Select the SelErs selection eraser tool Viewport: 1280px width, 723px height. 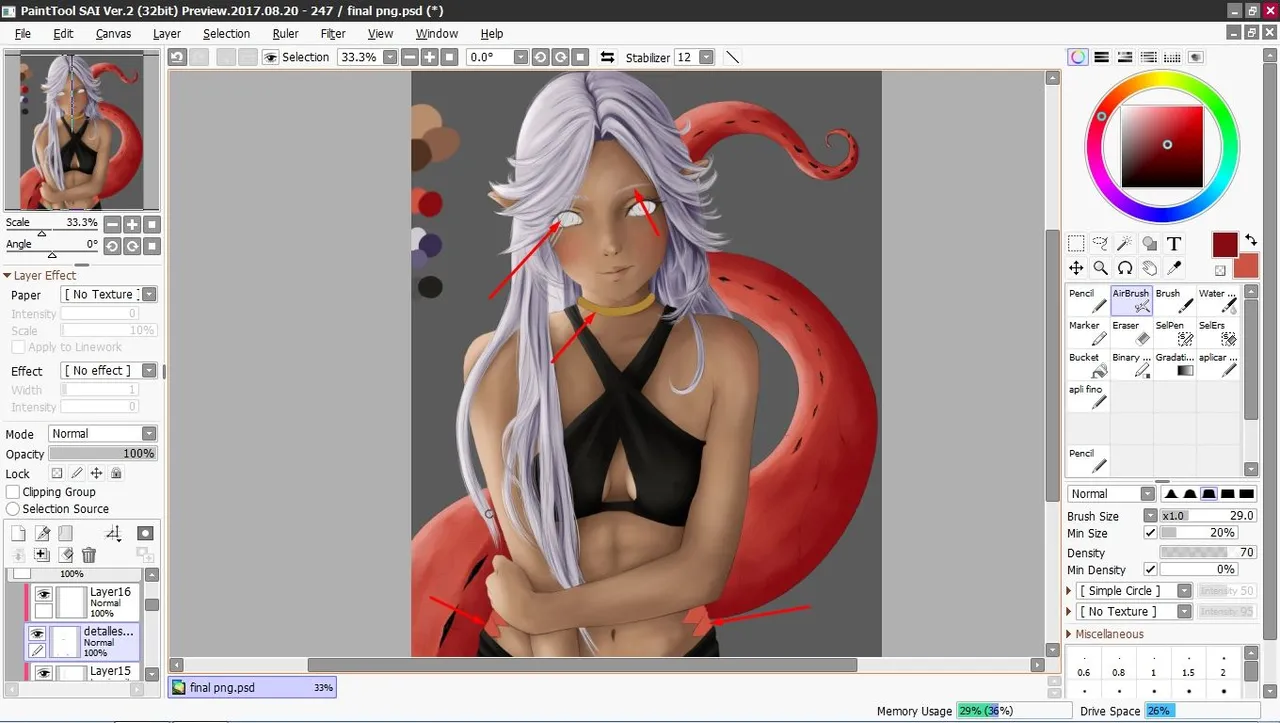coord(1218,333)
